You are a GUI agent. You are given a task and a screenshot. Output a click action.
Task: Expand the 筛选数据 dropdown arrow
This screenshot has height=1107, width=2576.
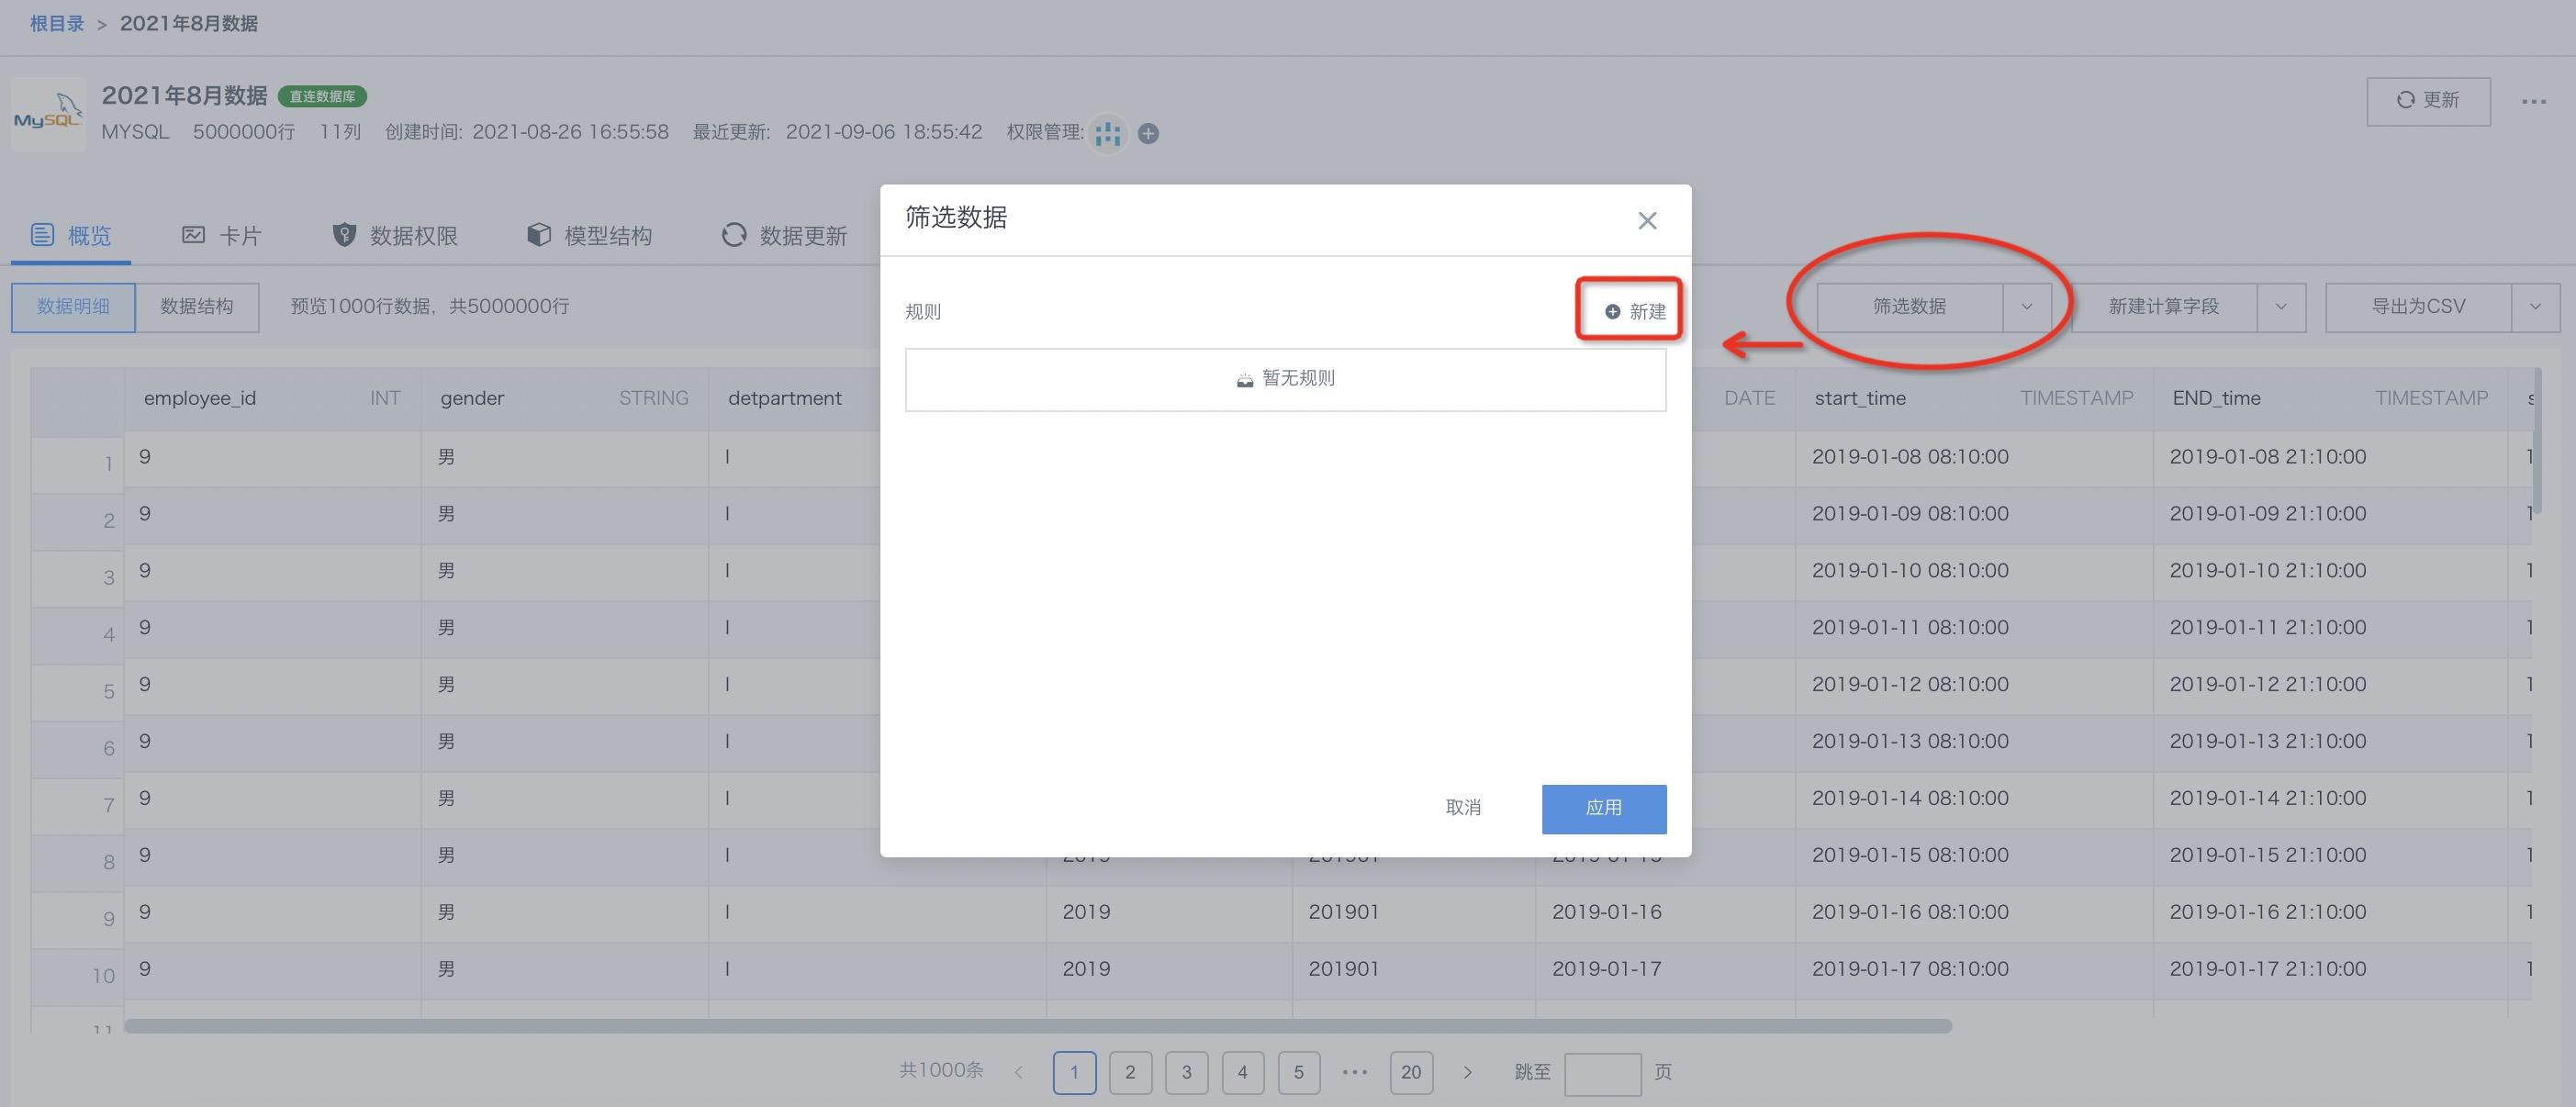coord(2026,307)
